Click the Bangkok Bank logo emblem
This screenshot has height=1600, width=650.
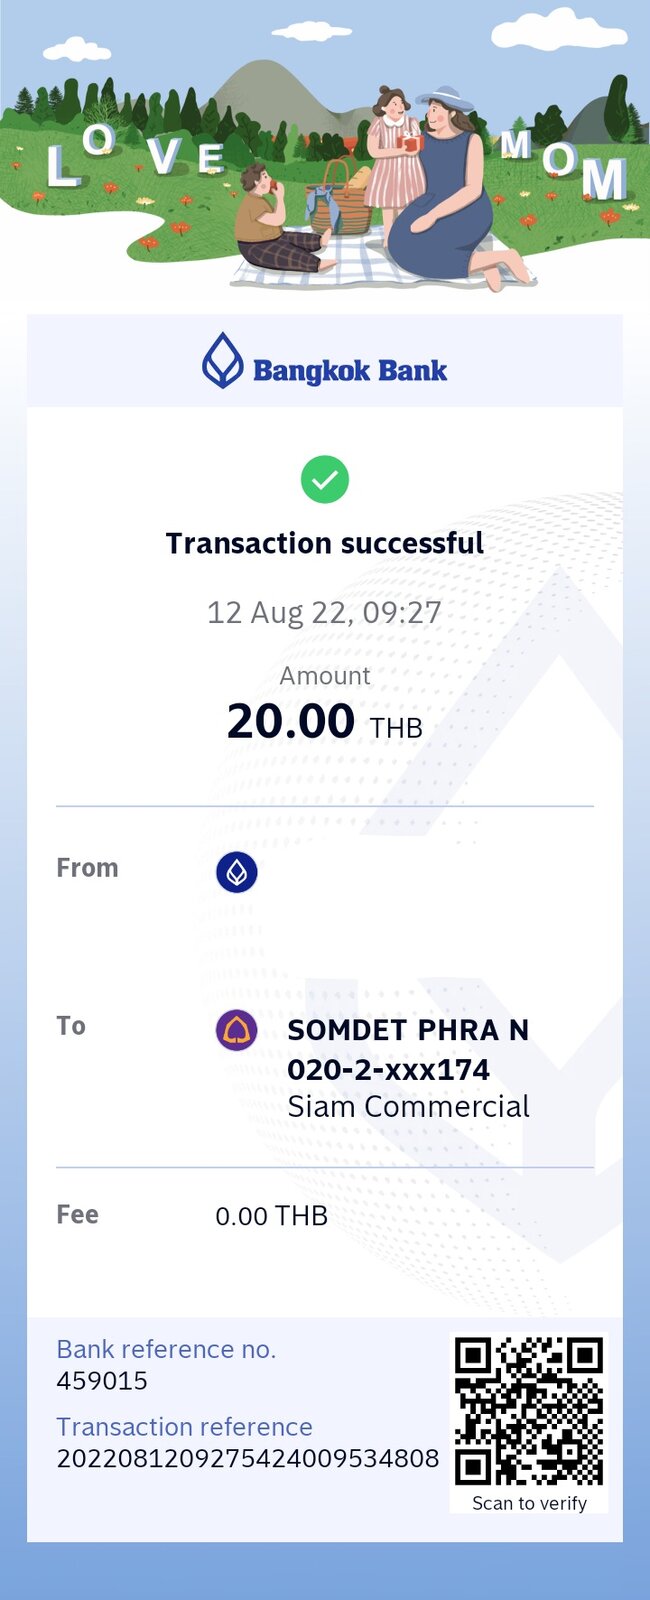click(x=223, y=360)
